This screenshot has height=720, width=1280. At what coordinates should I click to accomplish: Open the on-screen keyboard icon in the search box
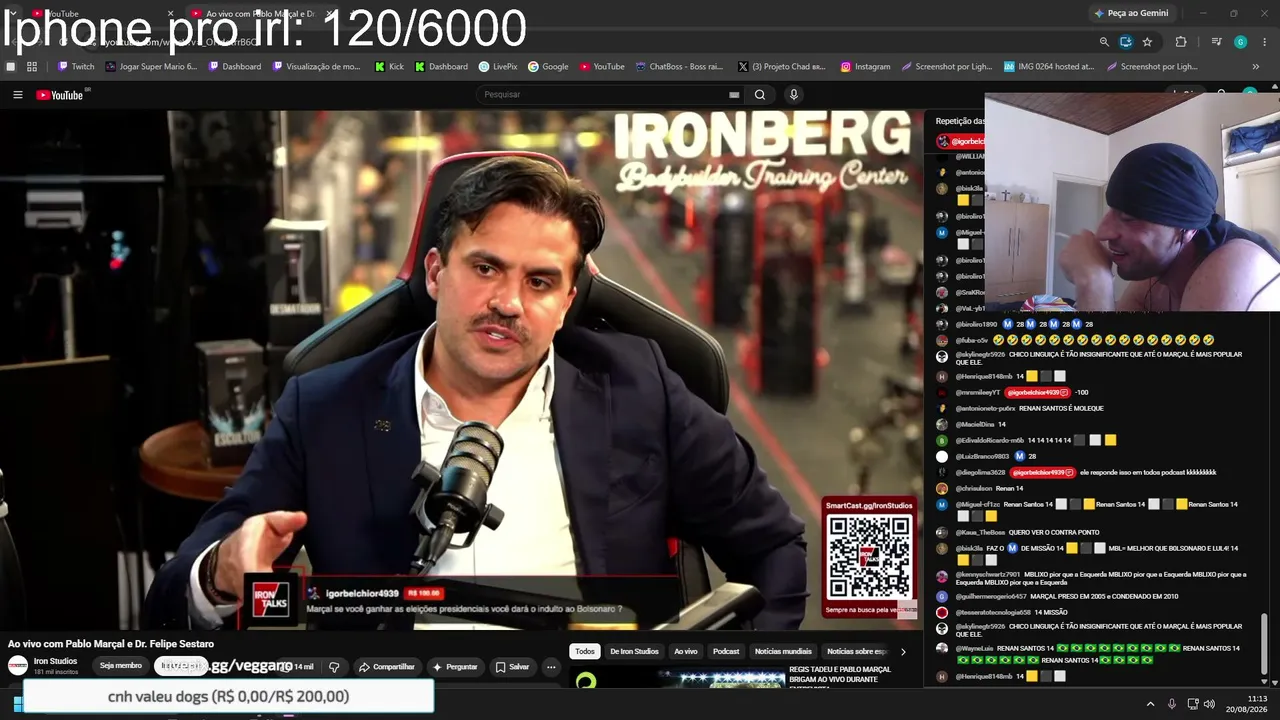[734, 95]
